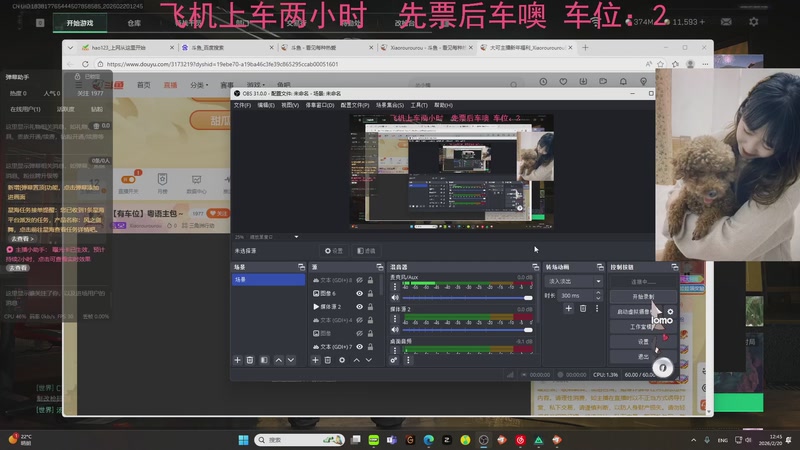Adjust 媒体源 2 volume slider
Screen dimensions: 800x450
467,330
